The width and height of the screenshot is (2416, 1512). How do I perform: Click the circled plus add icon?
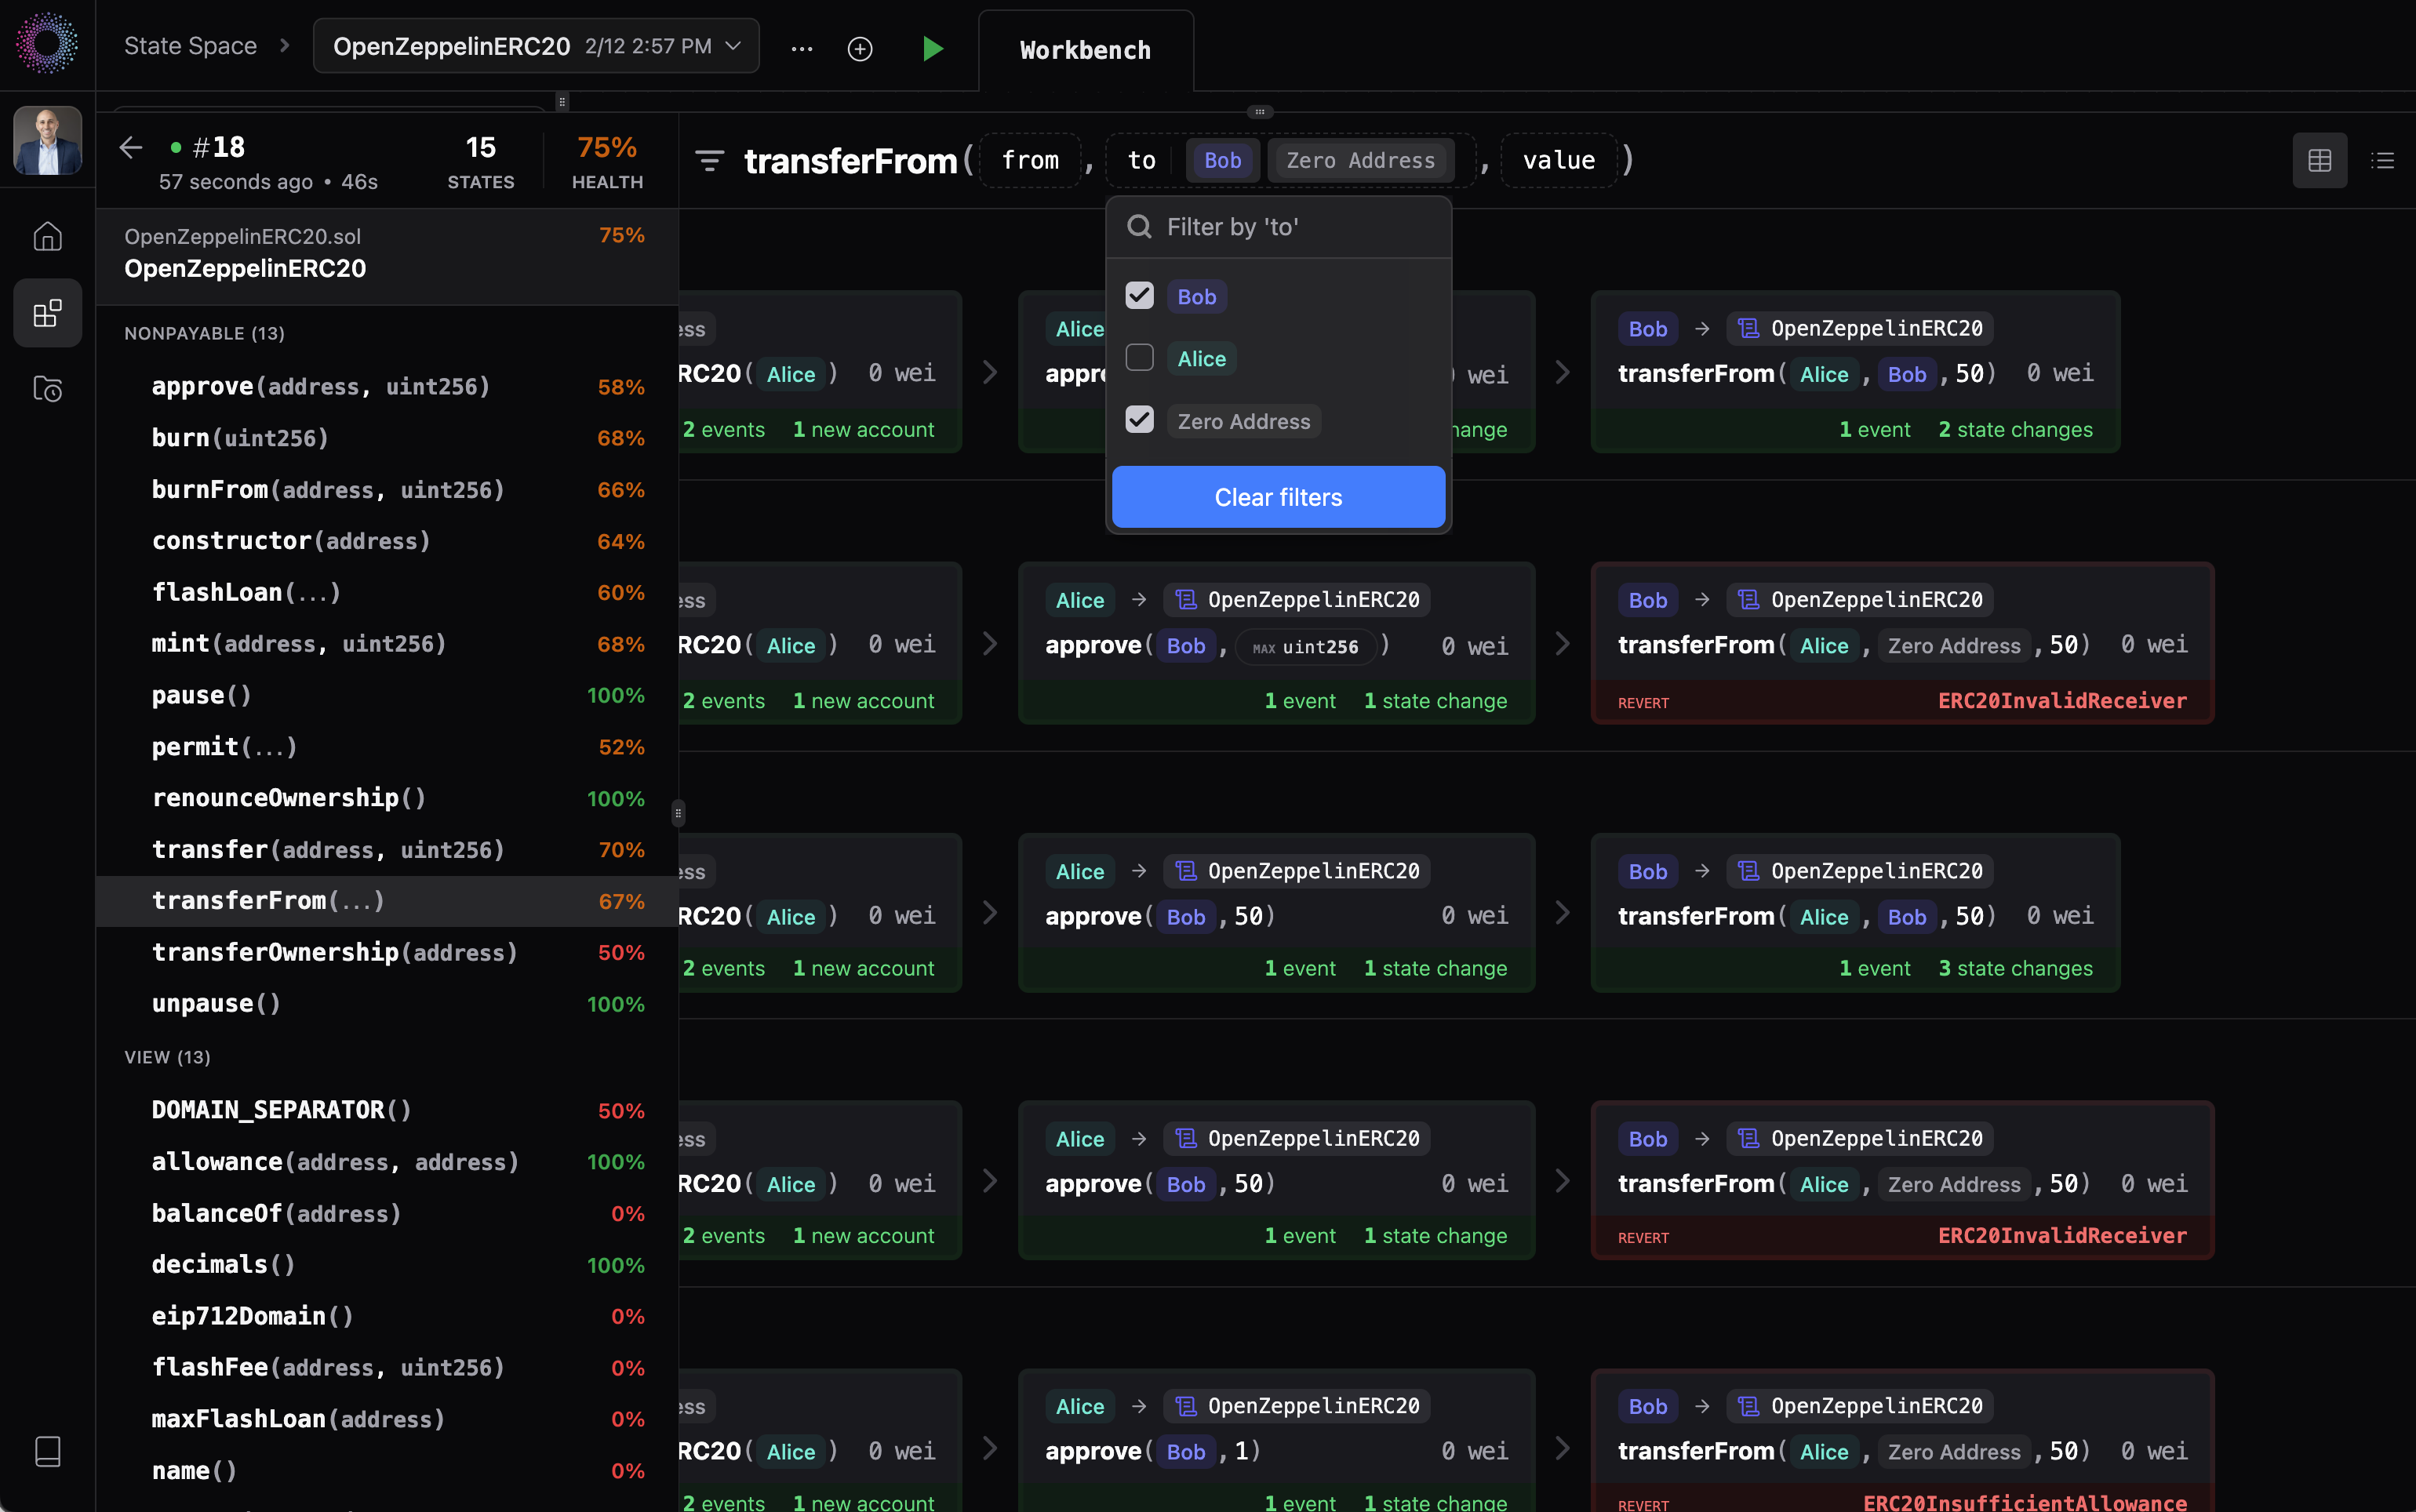pos(860,48)
